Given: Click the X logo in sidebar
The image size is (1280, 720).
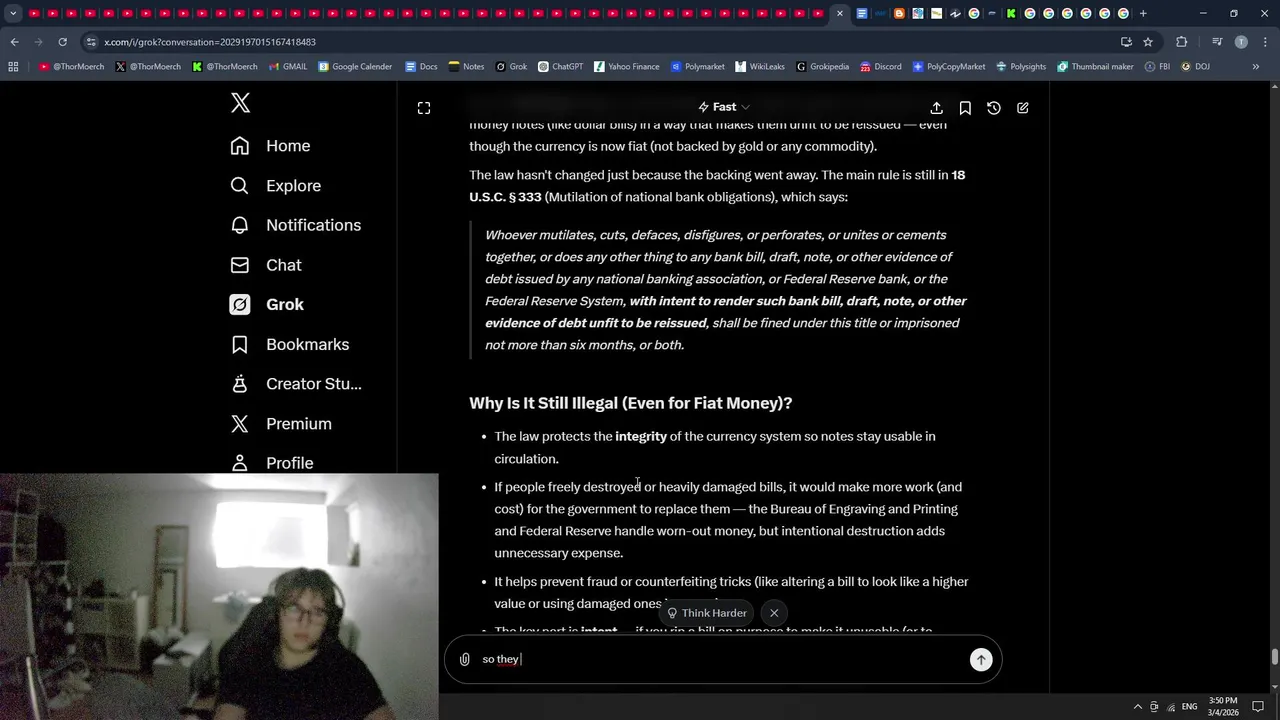Looking at the screenshot, I should click(240, 102).
